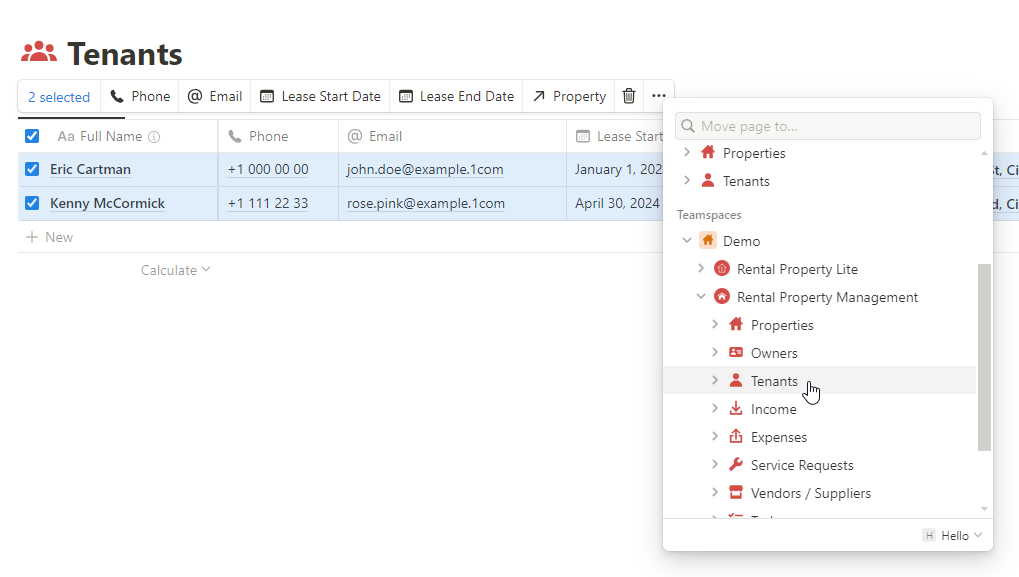Viewport: 1019px width, 577px height.
Task: Collapse the Demo teamspace
Action: tap(687, 240)
